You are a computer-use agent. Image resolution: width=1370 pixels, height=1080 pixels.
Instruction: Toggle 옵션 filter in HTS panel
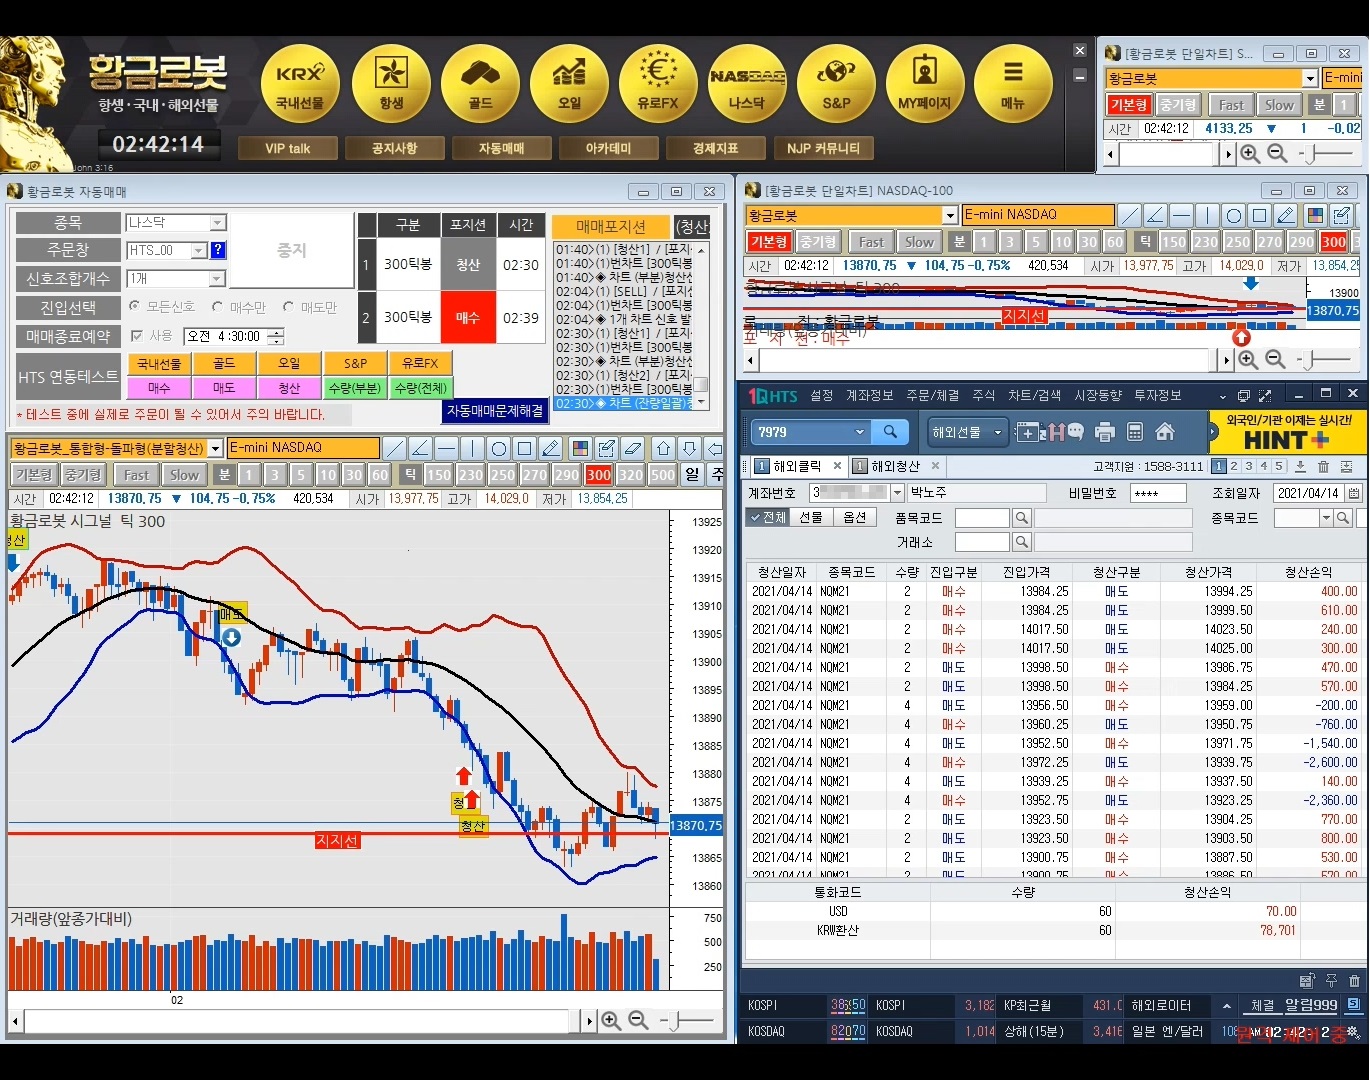(x=854, y=517)
